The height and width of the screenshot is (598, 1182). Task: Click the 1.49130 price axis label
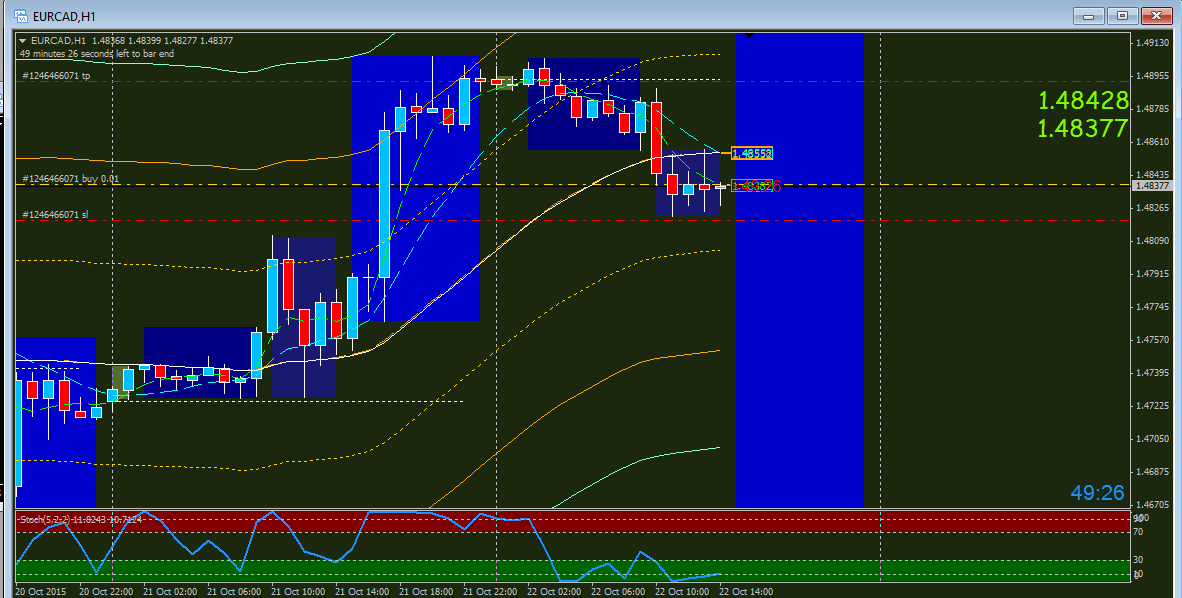click(x=1152, y=43)
